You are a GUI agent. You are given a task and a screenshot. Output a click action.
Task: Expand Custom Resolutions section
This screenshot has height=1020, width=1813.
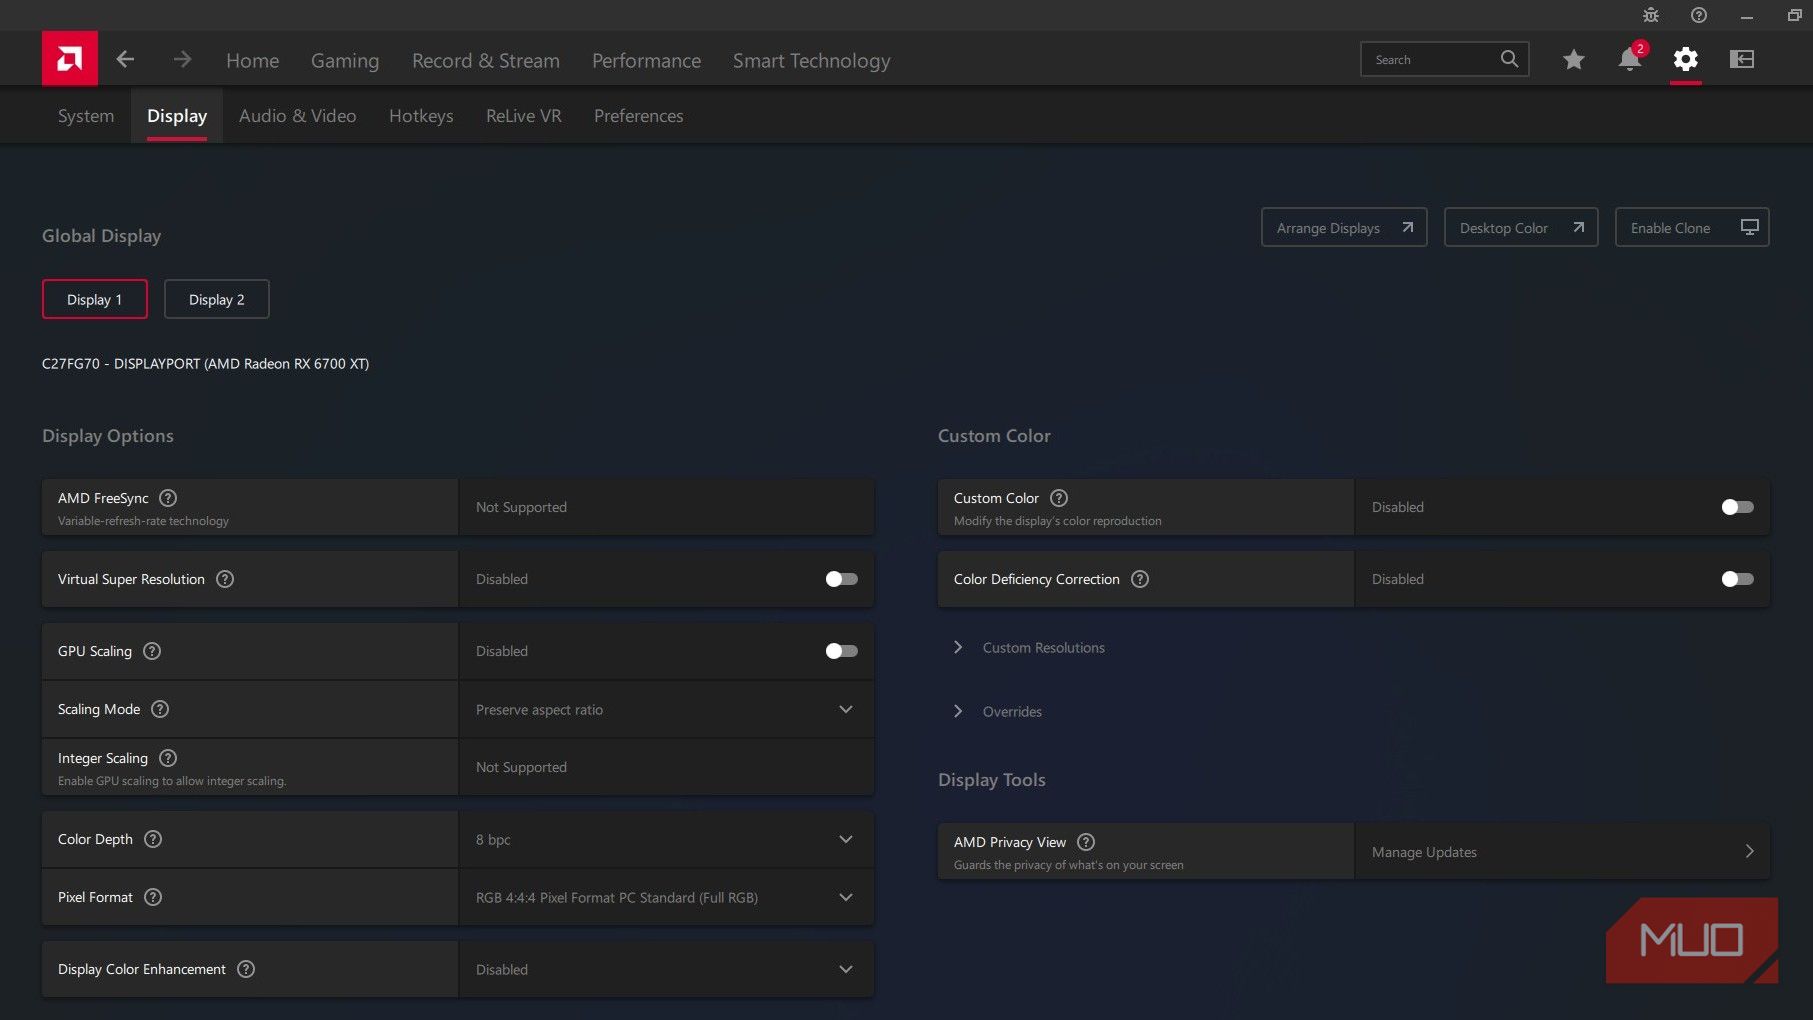tap(1030, 648)
